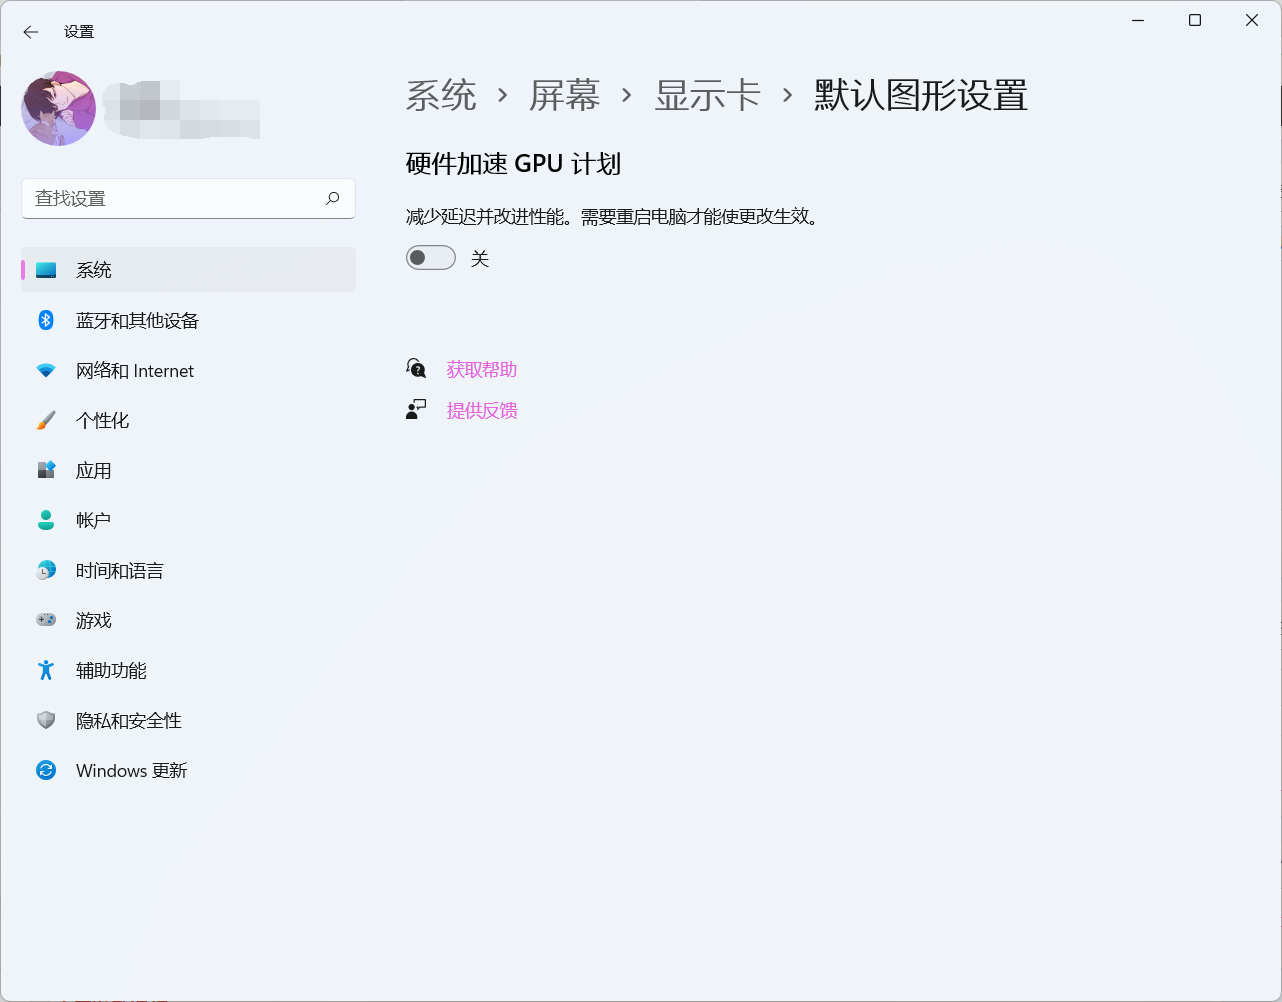
Task: Click the Windows Update sync icon
Action: [46, 770]
